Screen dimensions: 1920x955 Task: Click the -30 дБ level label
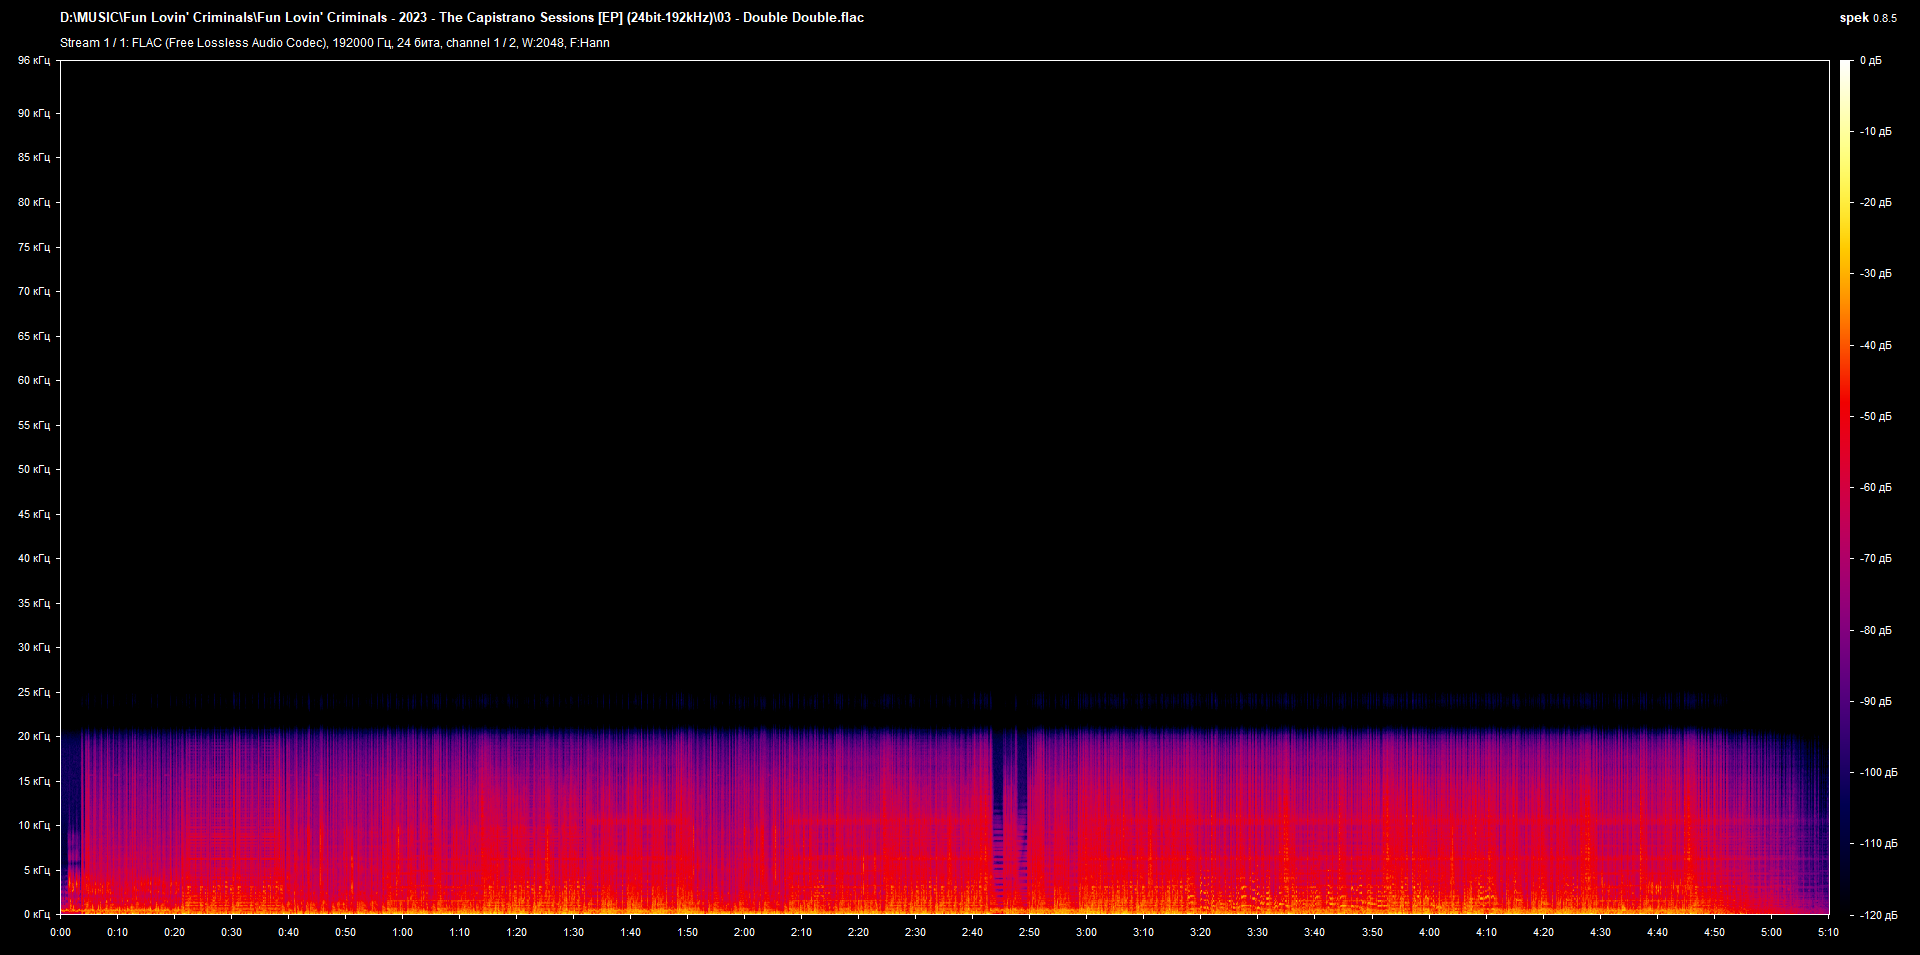[1875, 274]
